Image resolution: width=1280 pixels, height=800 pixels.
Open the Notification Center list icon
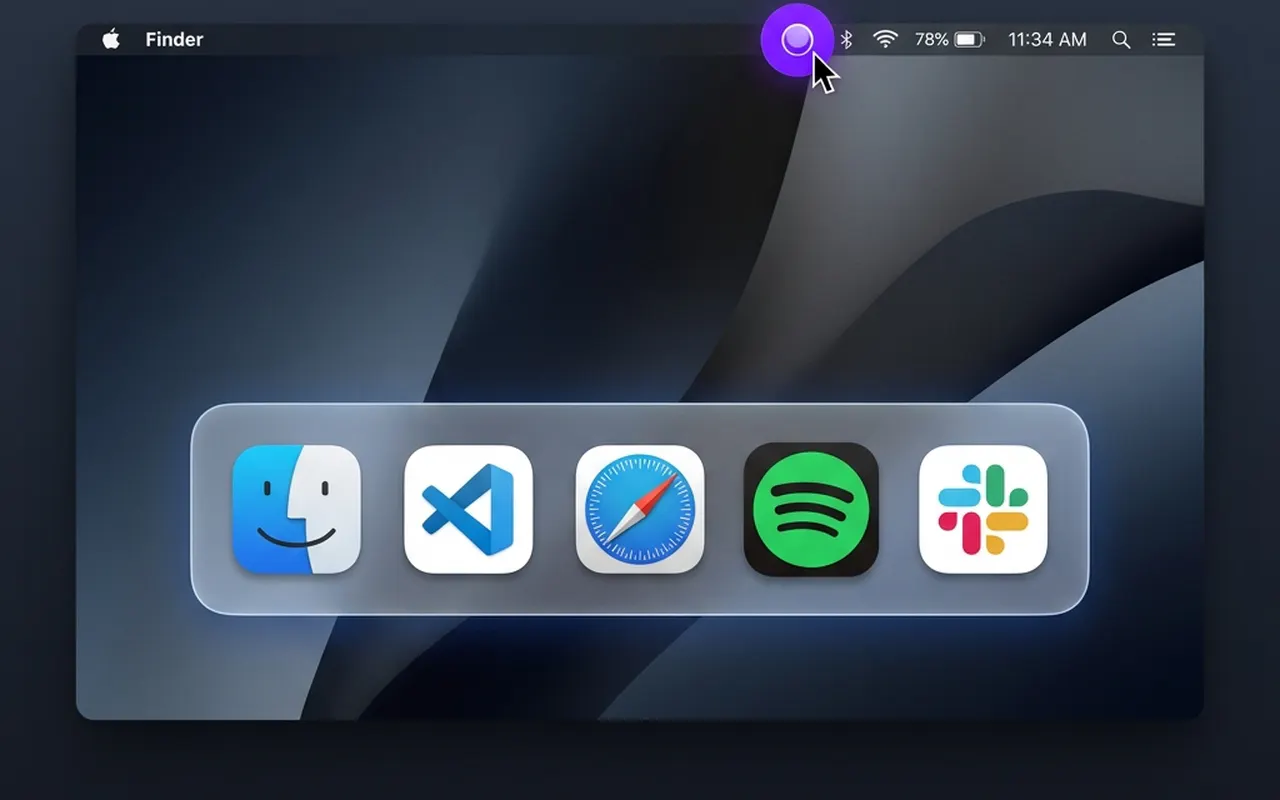1163,40
